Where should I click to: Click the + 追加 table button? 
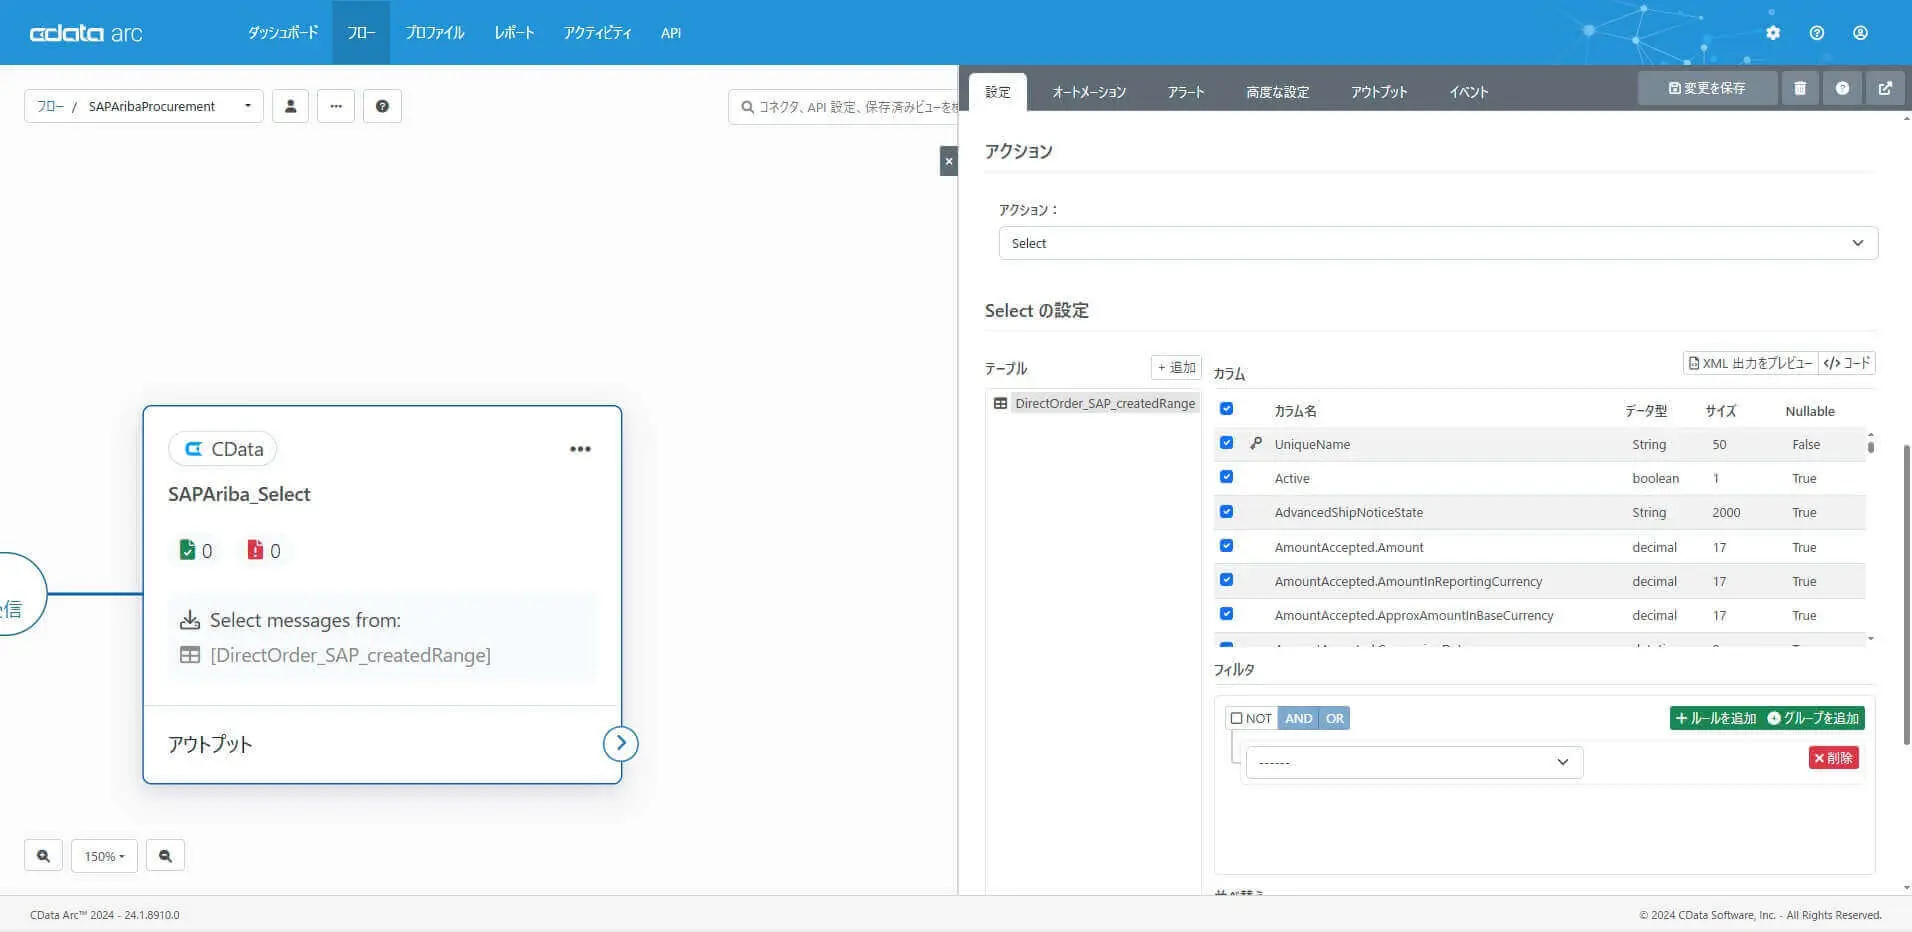[1176, 367]
